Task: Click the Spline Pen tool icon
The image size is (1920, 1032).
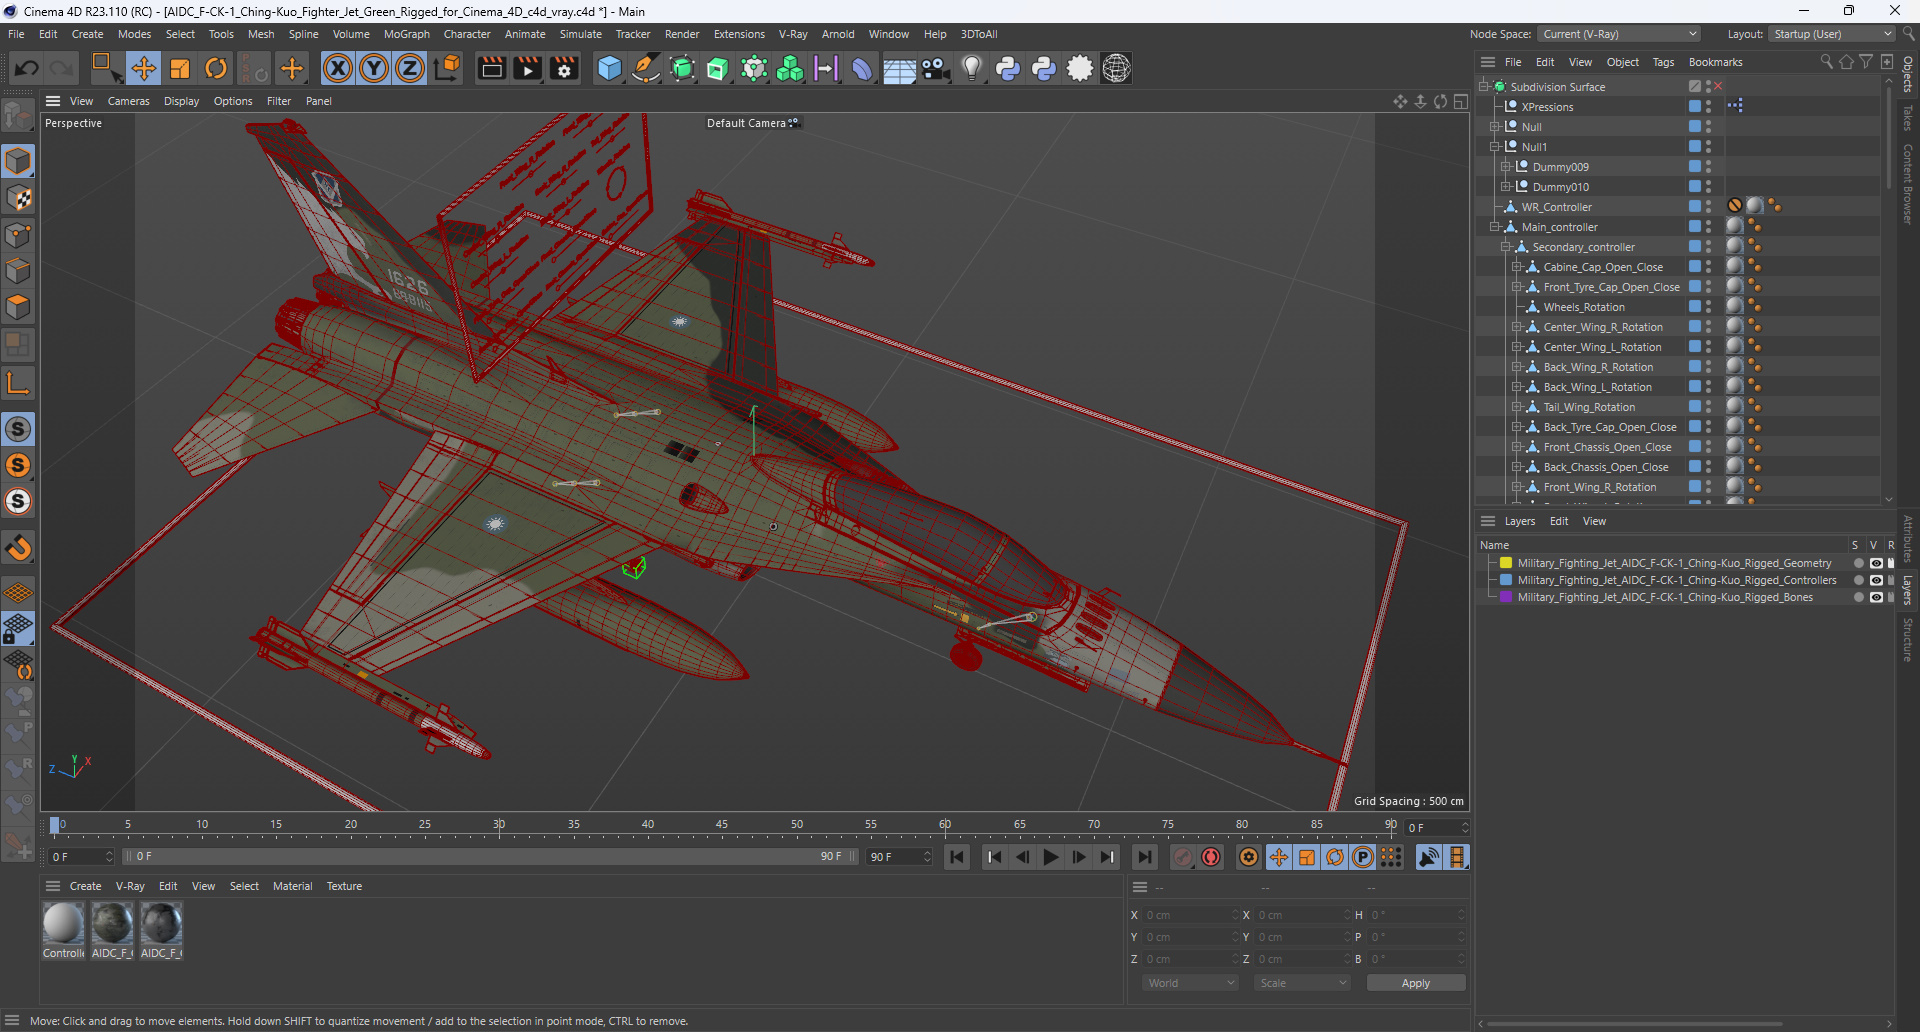Action: coord(646,68)
